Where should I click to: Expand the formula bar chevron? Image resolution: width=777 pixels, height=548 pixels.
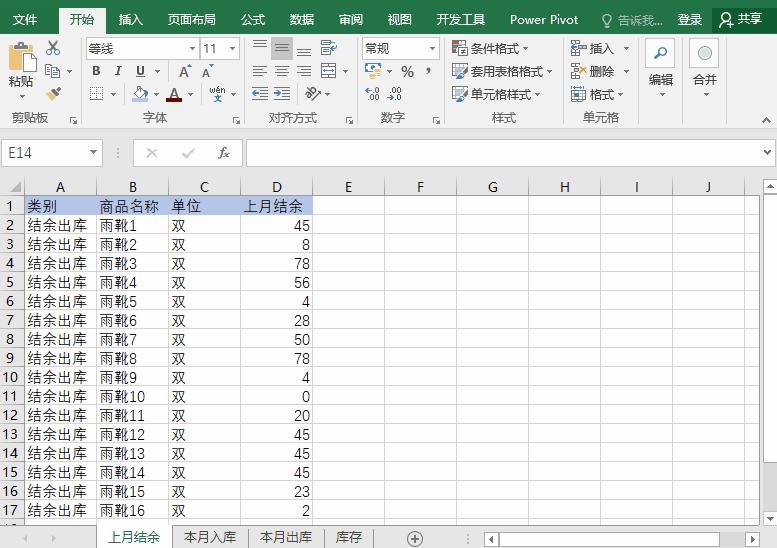pyautogui.click(x=768, y=152)
